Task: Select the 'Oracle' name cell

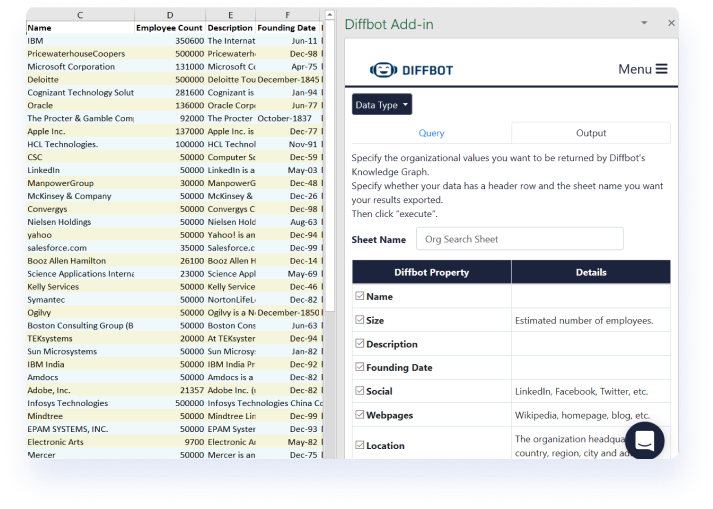Action: (80, 106)
